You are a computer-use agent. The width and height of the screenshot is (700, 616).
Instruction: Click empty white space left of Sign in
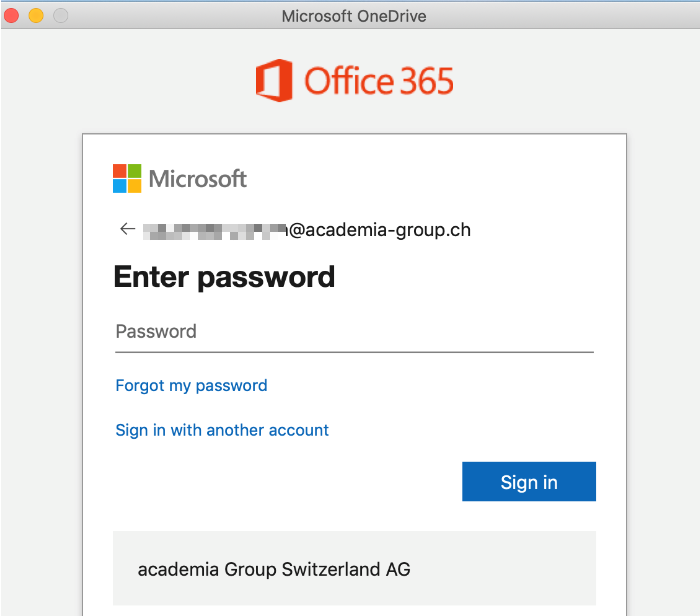coord(280,482)
